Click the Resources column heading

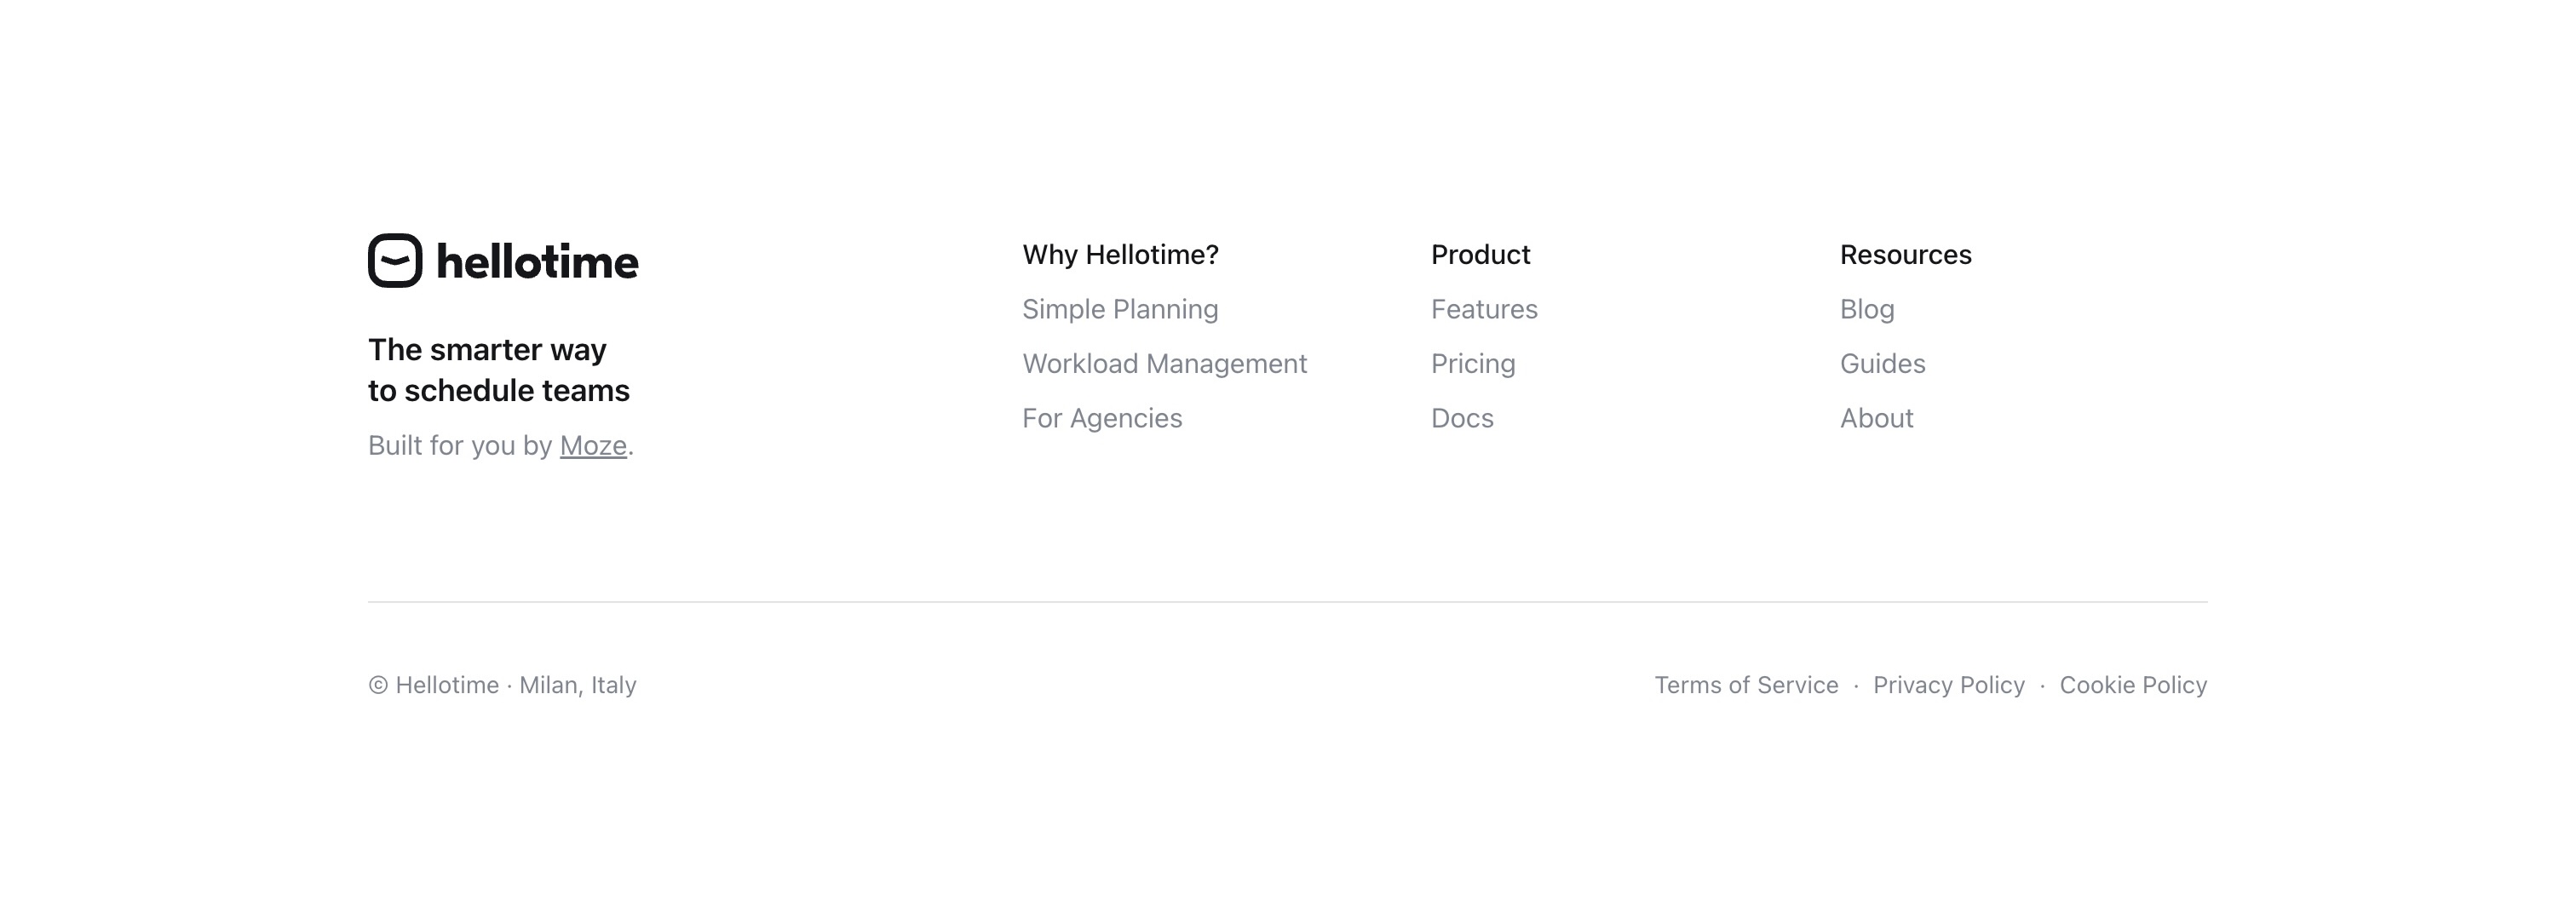(x=1905, y=255)
